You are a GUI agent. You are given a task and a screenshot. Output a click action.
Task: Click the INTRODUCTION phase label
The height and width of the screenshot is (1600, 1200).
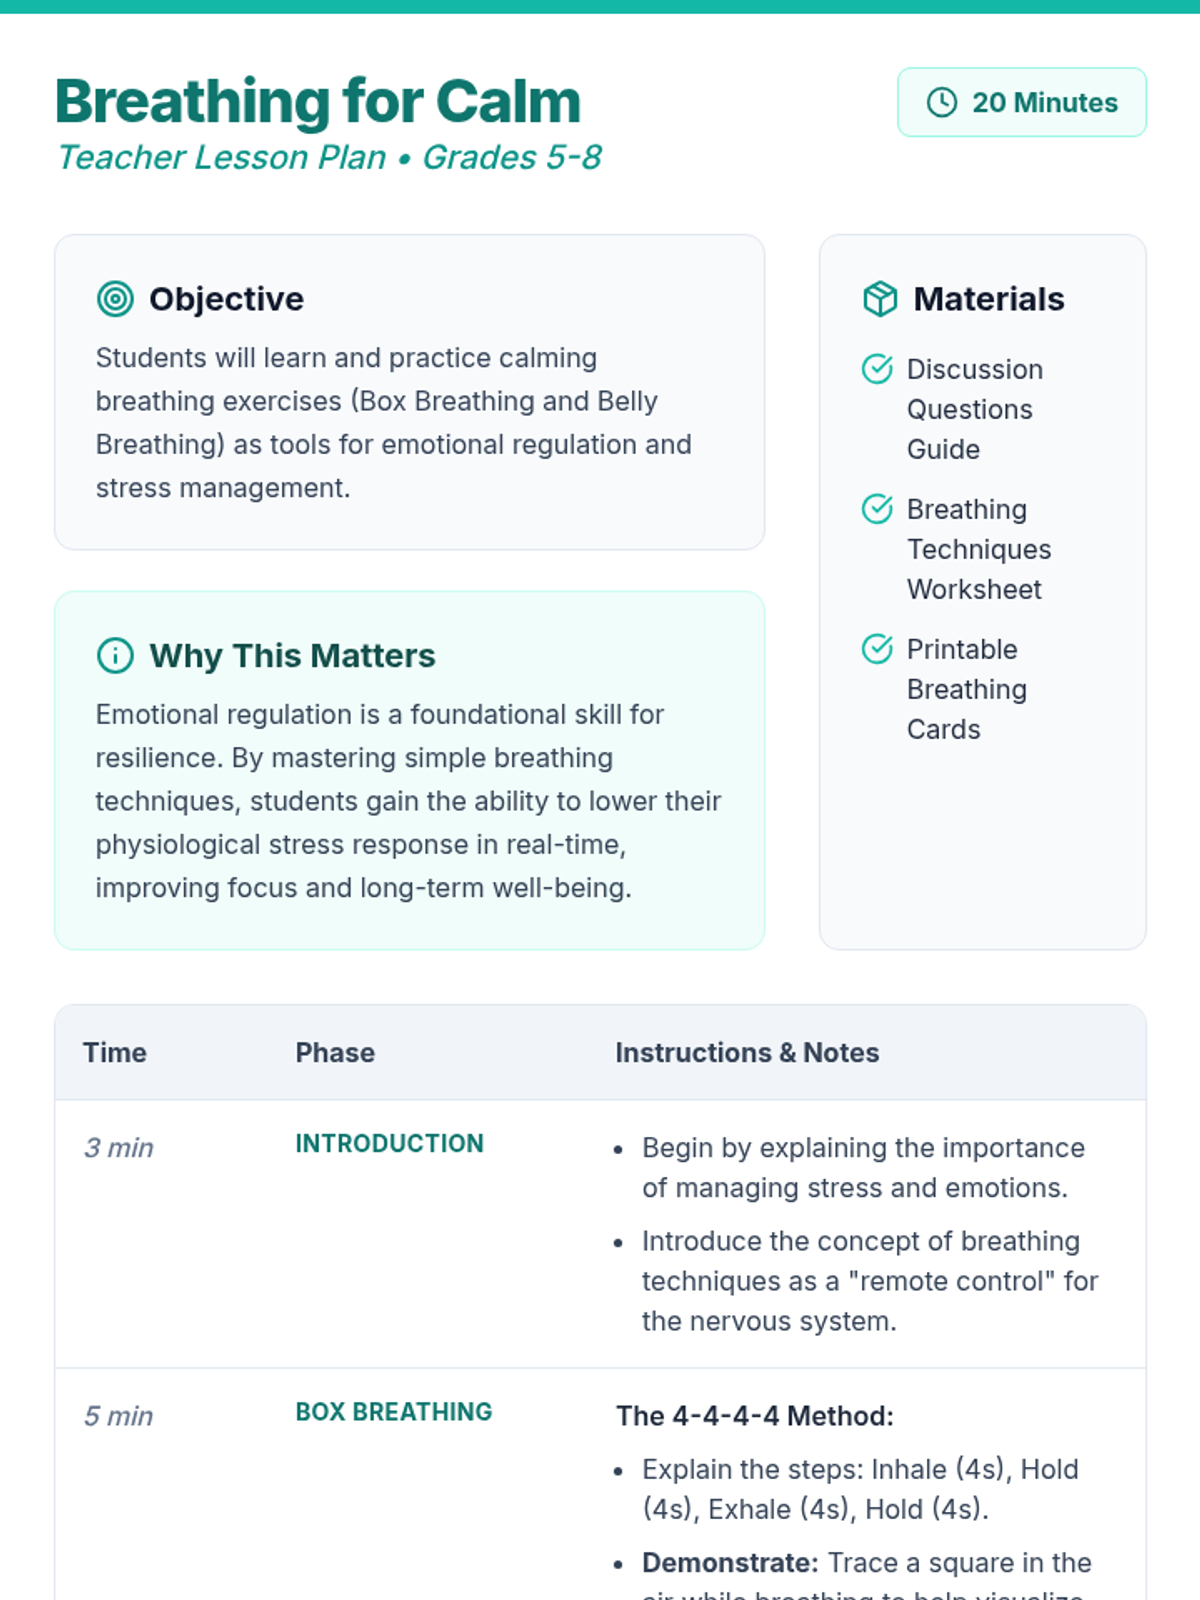coord(389,1143)
